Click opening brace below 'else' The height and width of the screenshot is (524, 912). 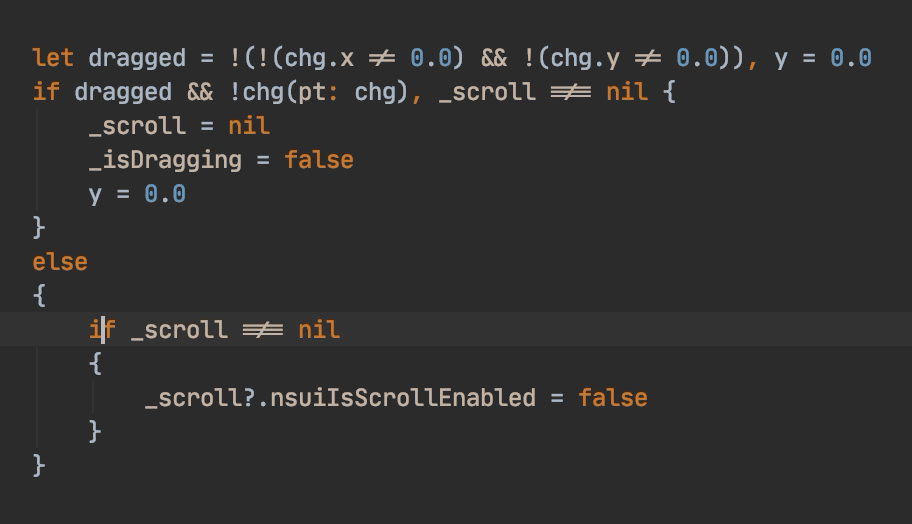pos(39,296)
